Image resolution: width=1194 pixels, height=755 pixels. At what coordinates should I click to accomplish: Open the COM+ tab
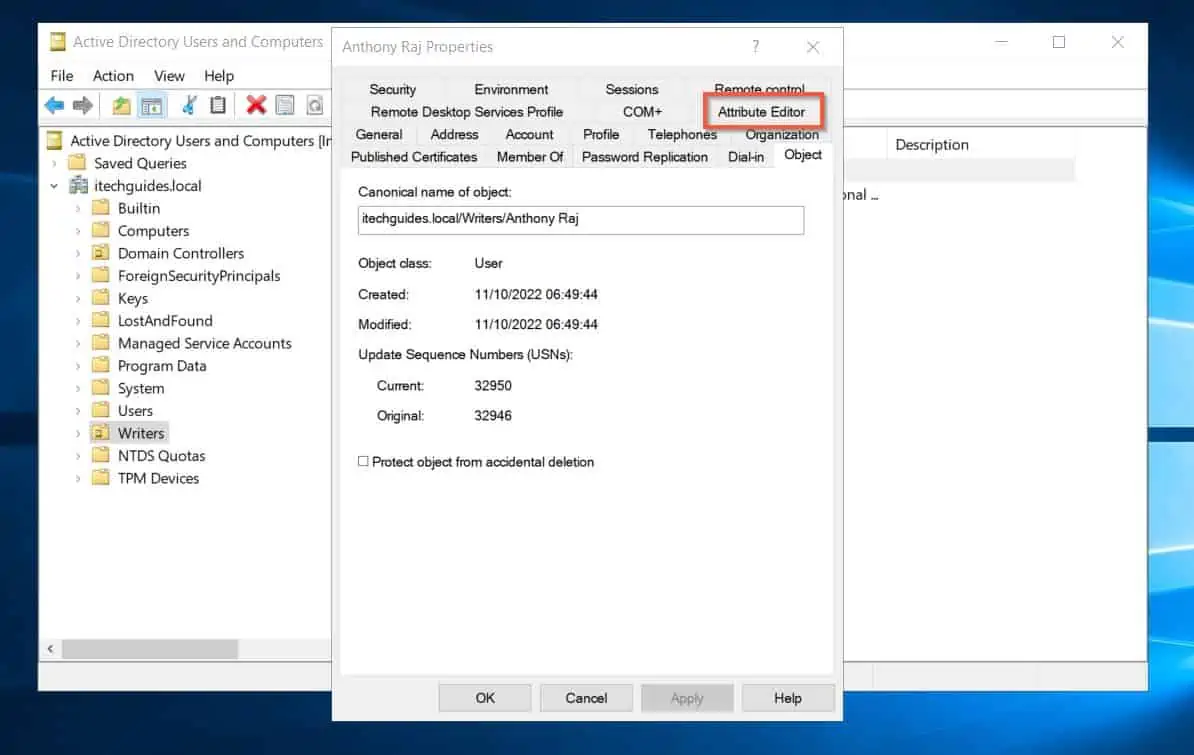(x=643, y=112)
